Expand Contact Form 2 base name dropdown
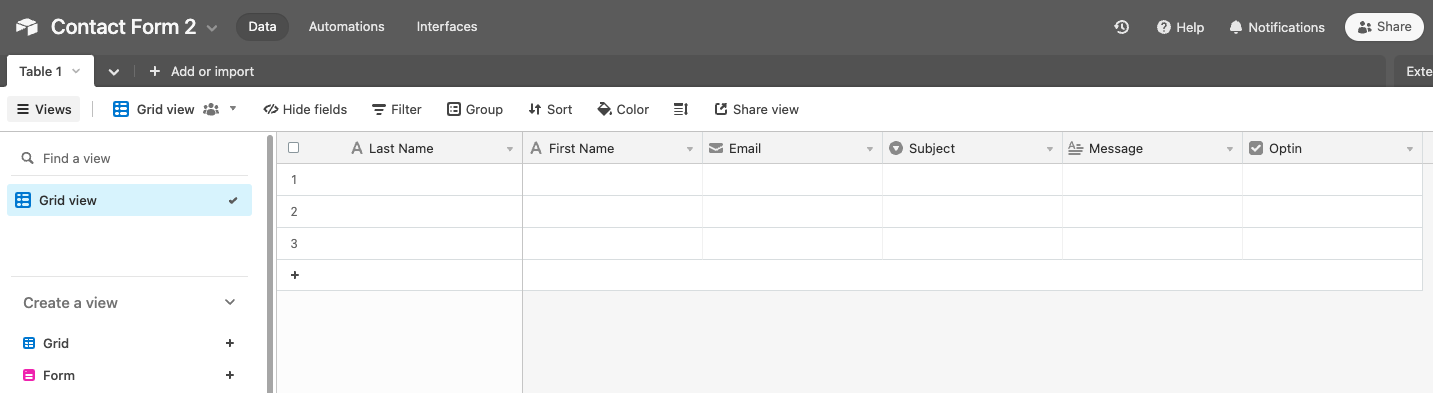Viewport: 1433px width, 393px height. [x=212, y=28]
